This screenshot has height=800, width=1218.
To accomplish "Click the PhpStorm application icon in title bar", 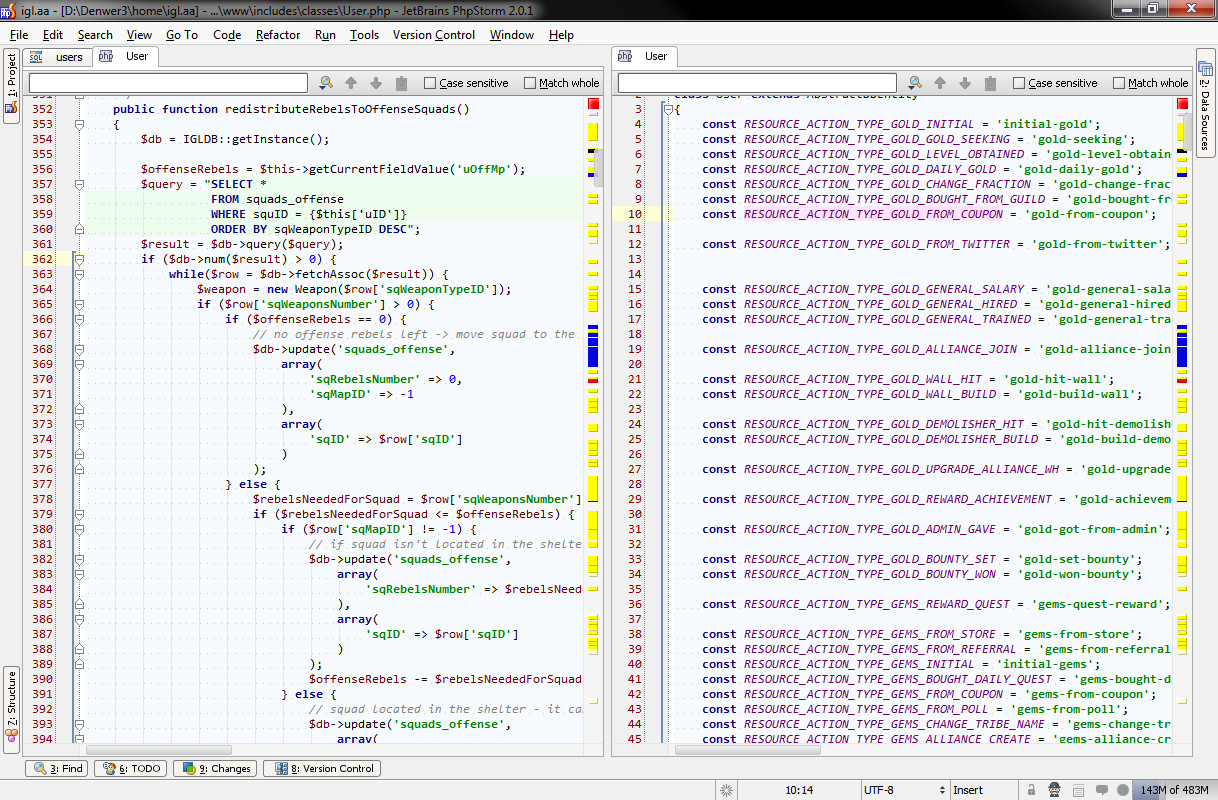I will pos(9,10).
